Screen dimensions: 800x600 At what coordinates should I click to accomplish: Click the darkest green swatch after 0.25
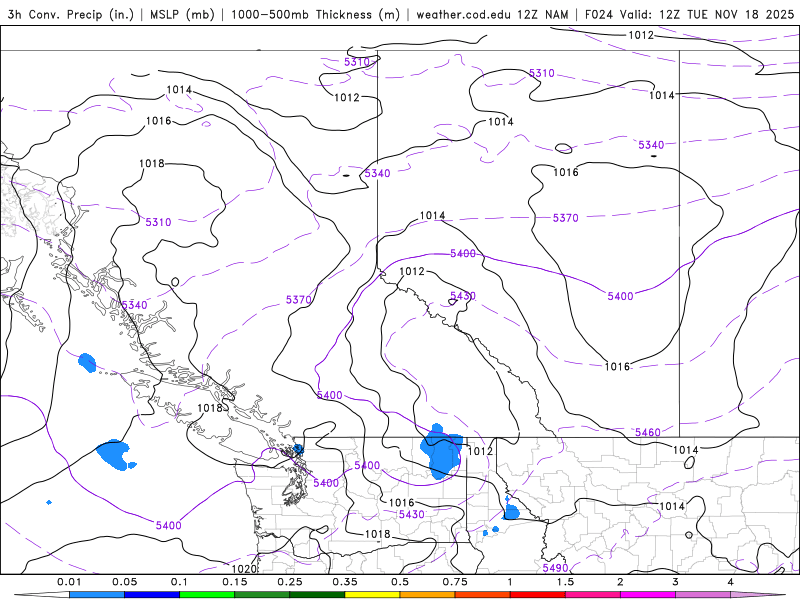click(x=317, y=595)
